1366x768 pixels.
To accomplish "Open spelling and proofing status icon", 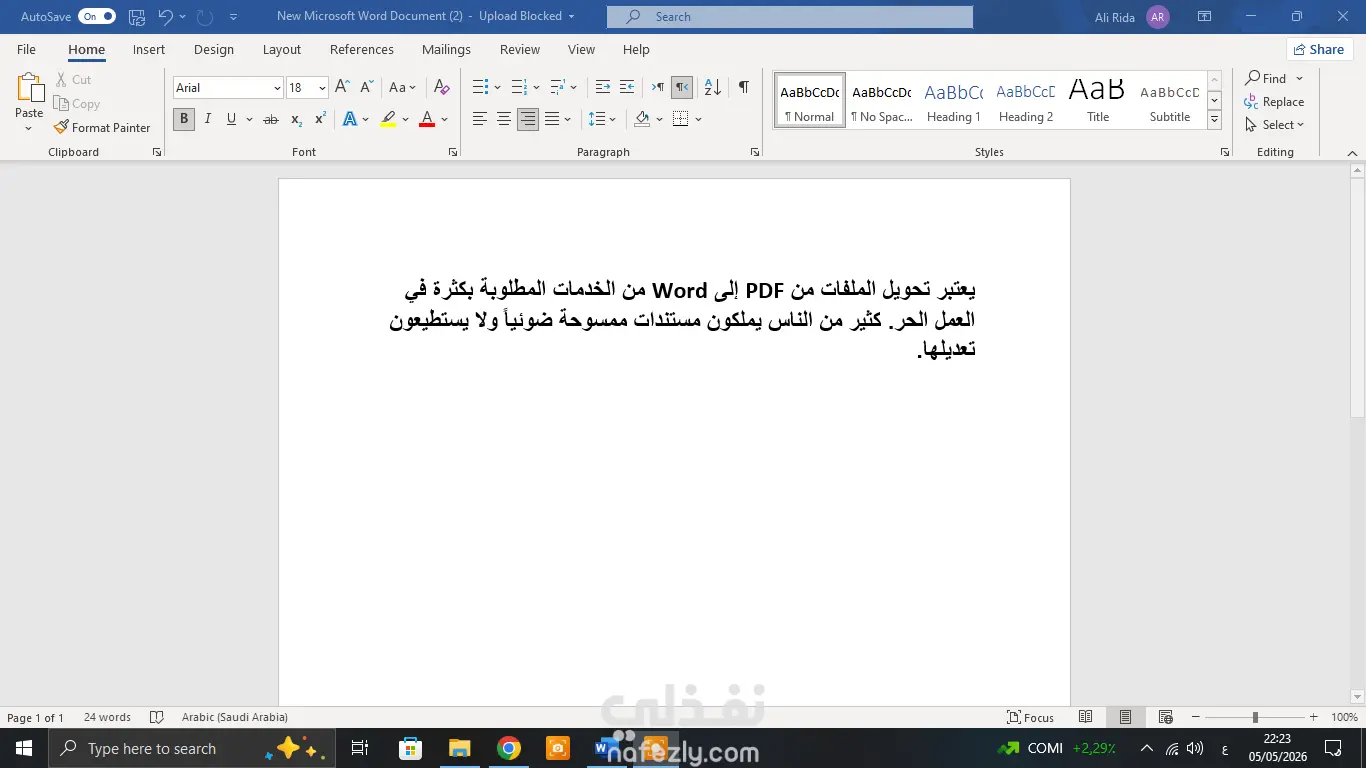I will coord(156,717).
